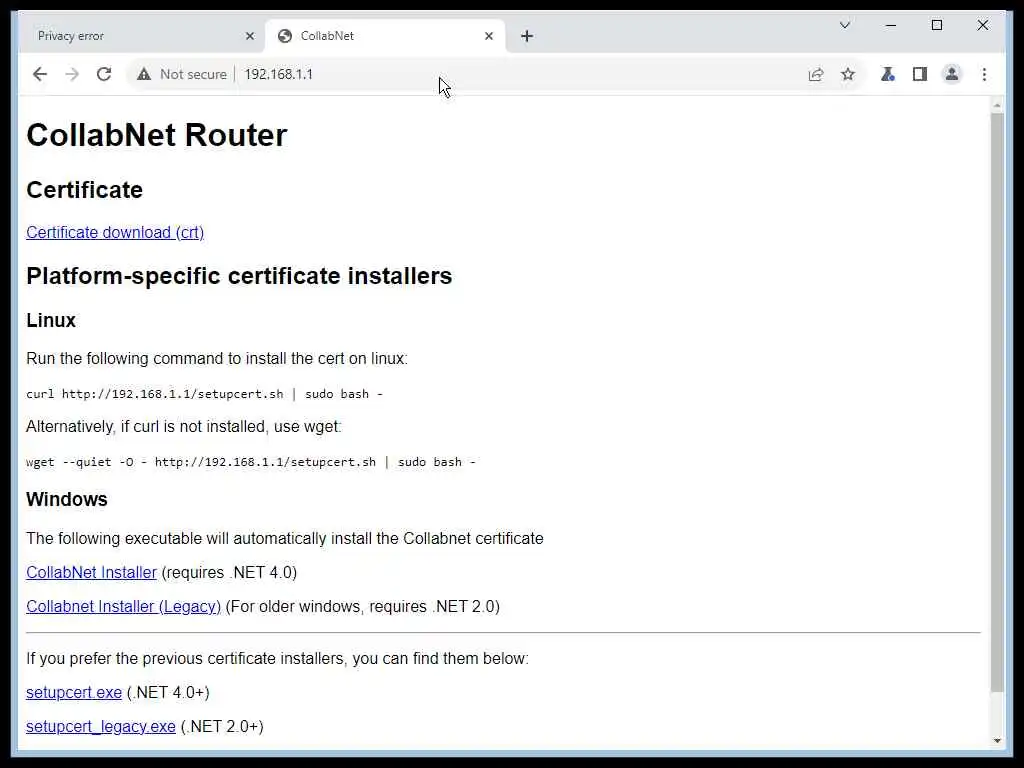This screenshot has width=1024, height=768.
Task: Click the vertical scrollbar thumb
Action: 997,402
